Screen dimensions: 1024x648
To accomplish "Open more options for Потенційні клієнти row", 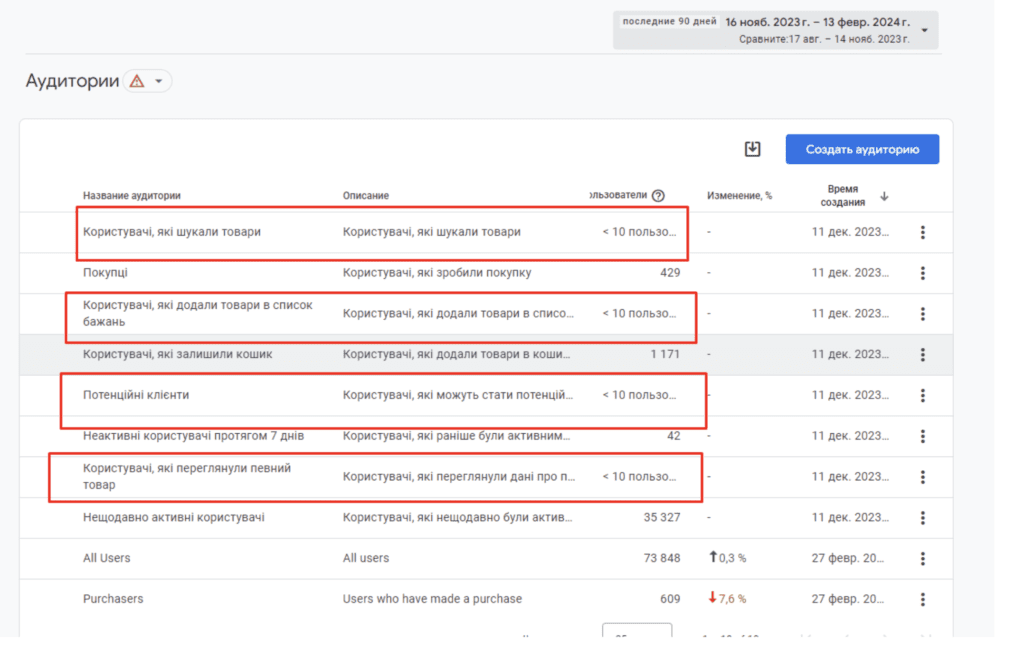I will click(x=923, y=395).
